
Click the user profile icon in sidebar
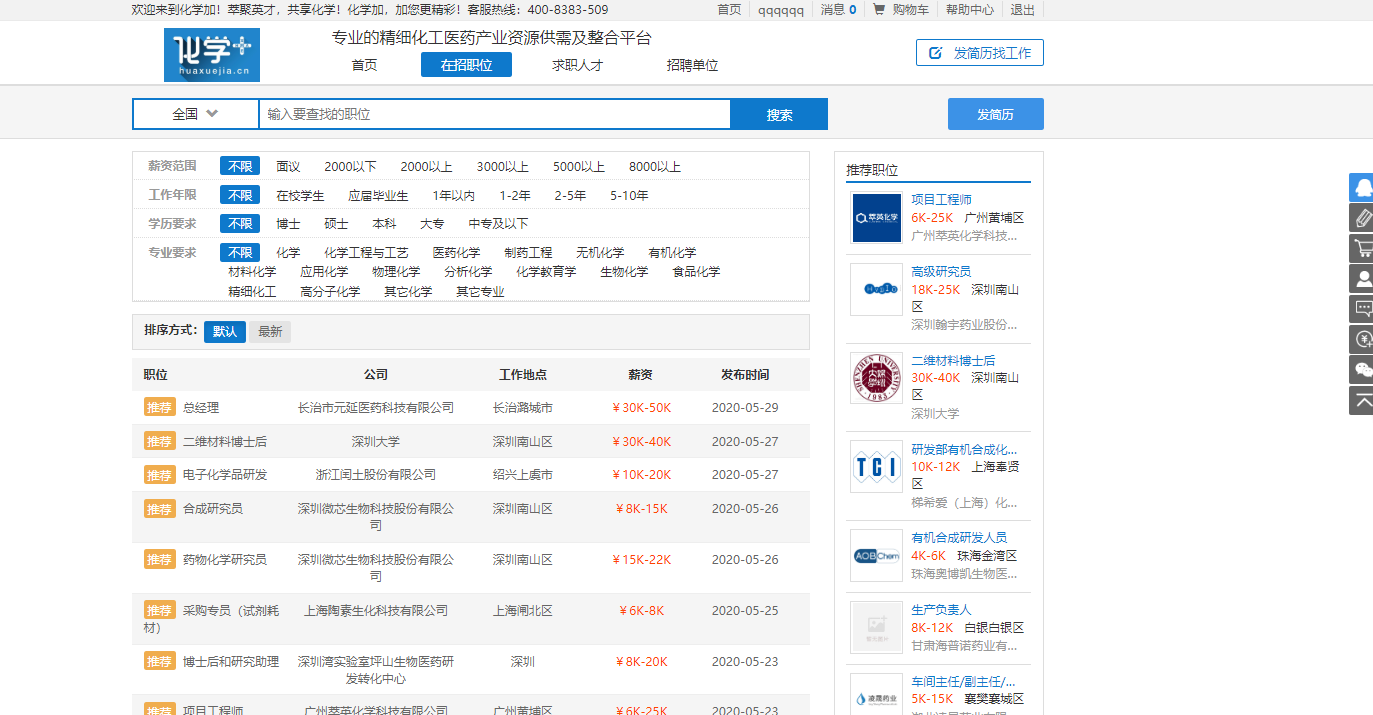coord(1362,278)
